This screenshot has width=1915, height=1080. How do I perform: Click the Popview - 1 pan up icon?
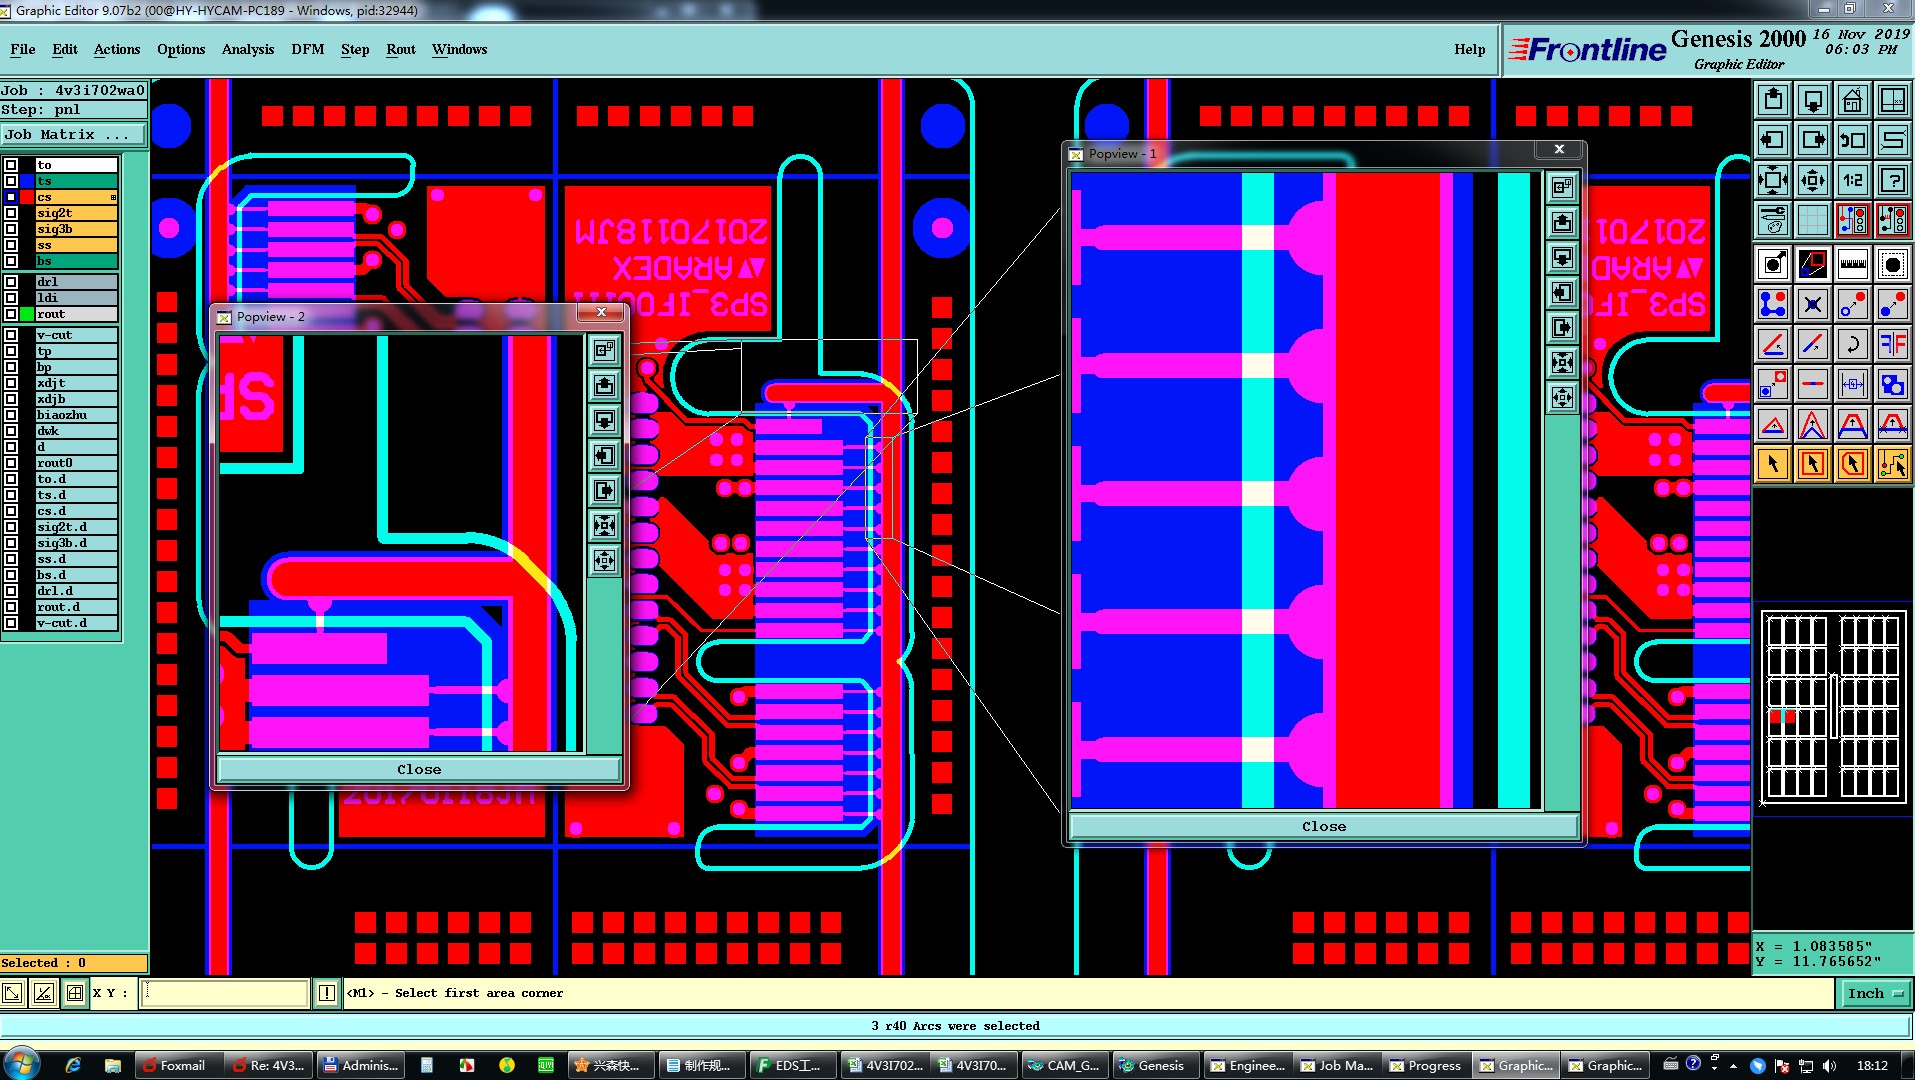click(x=1563, y=222)
